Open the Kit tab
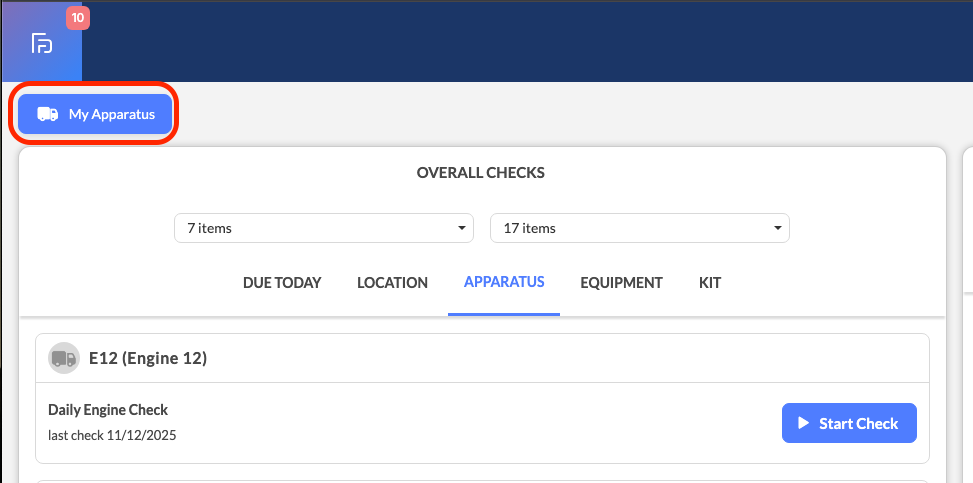The image size is (973, 483). (x=710, y=283)
